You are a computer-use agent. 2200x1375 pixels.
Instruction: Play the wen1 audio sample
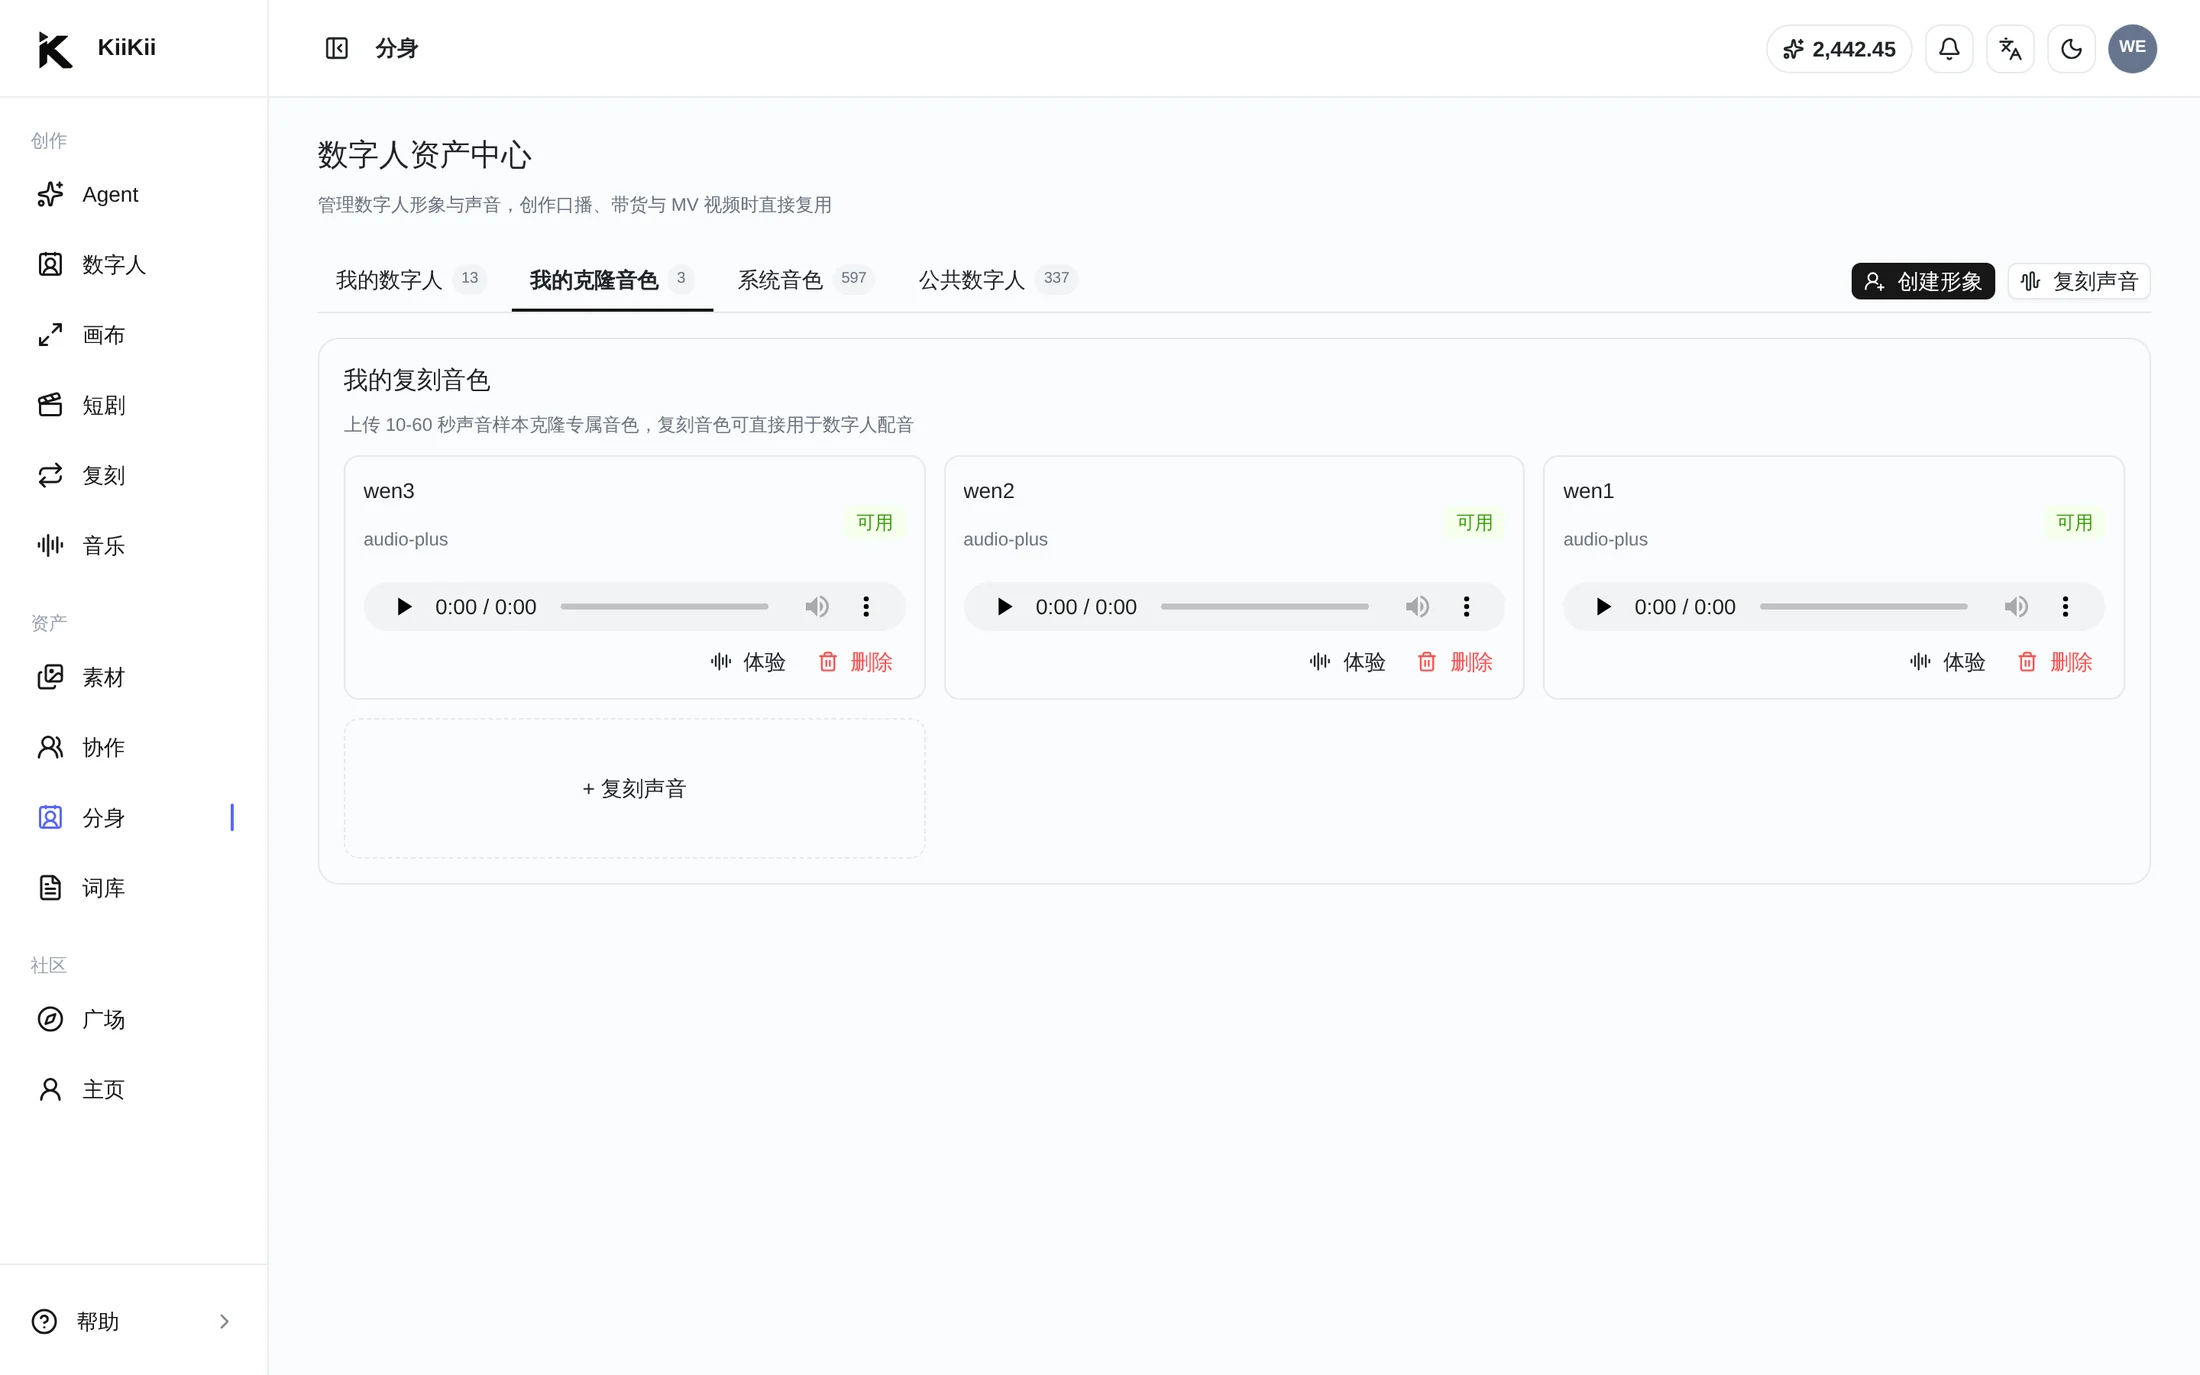(1603, 606)
